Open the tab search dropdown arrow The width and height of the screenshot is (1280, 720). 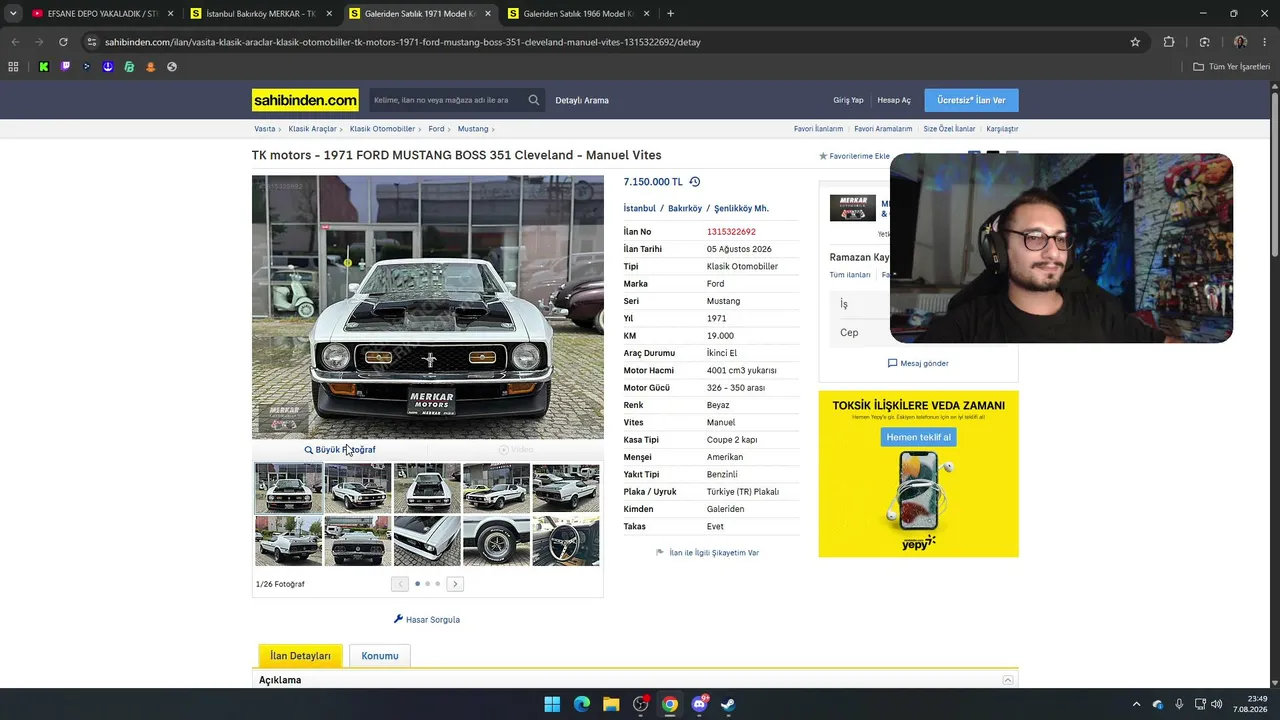click(x=13, y=14)
